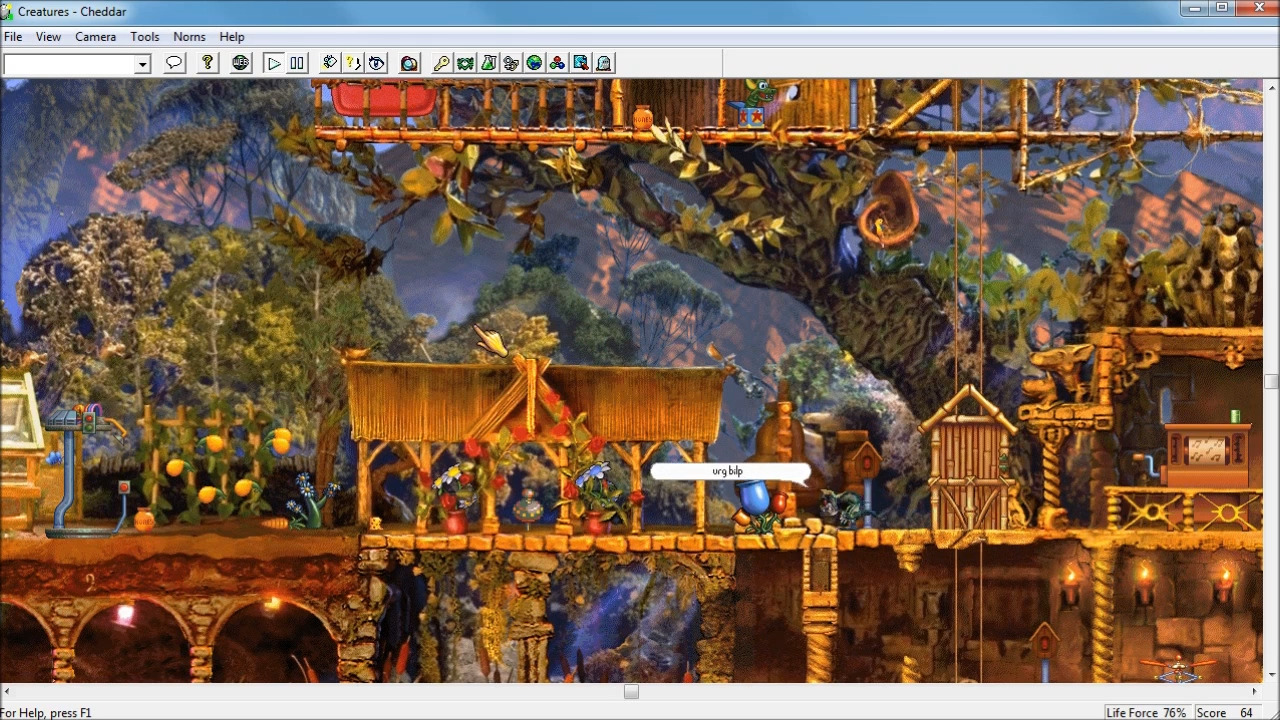Viewport: 1280px width, 720px height.
Task: Open the toolbar combo box dropdown arrow
Action: point(142,64)
